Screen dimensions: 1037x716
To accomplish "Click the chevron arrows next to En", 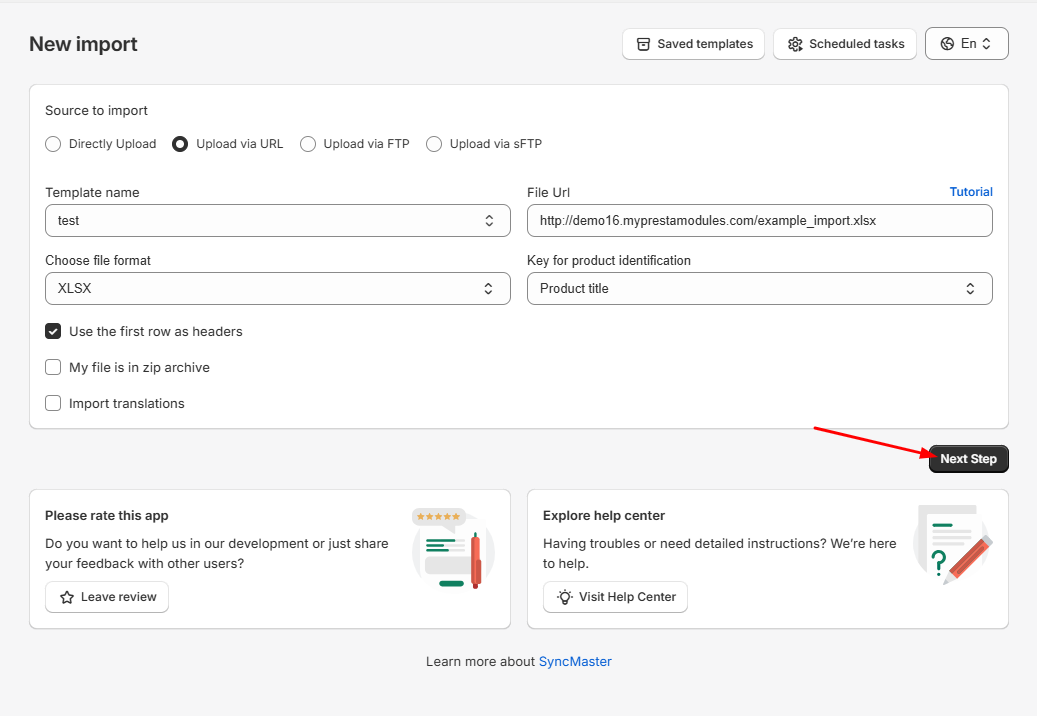I will point(986,44).
